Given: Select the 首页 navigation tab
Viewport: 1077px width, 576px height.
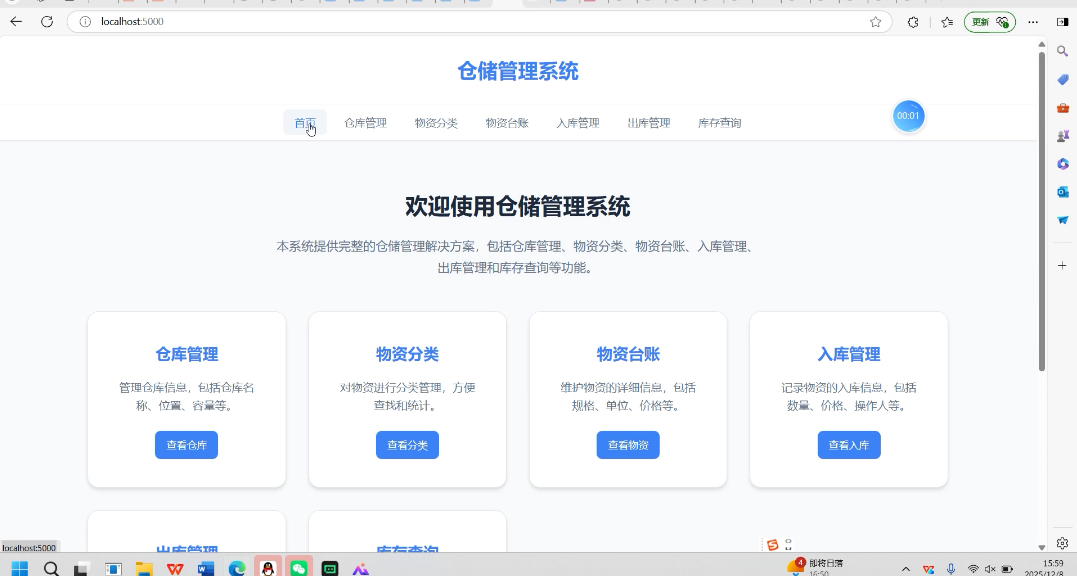Looking at the screenshot, I should [305, 123].
